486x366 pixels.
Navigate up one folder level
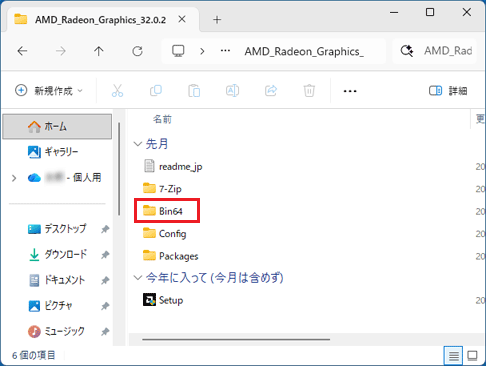[99, 51]
